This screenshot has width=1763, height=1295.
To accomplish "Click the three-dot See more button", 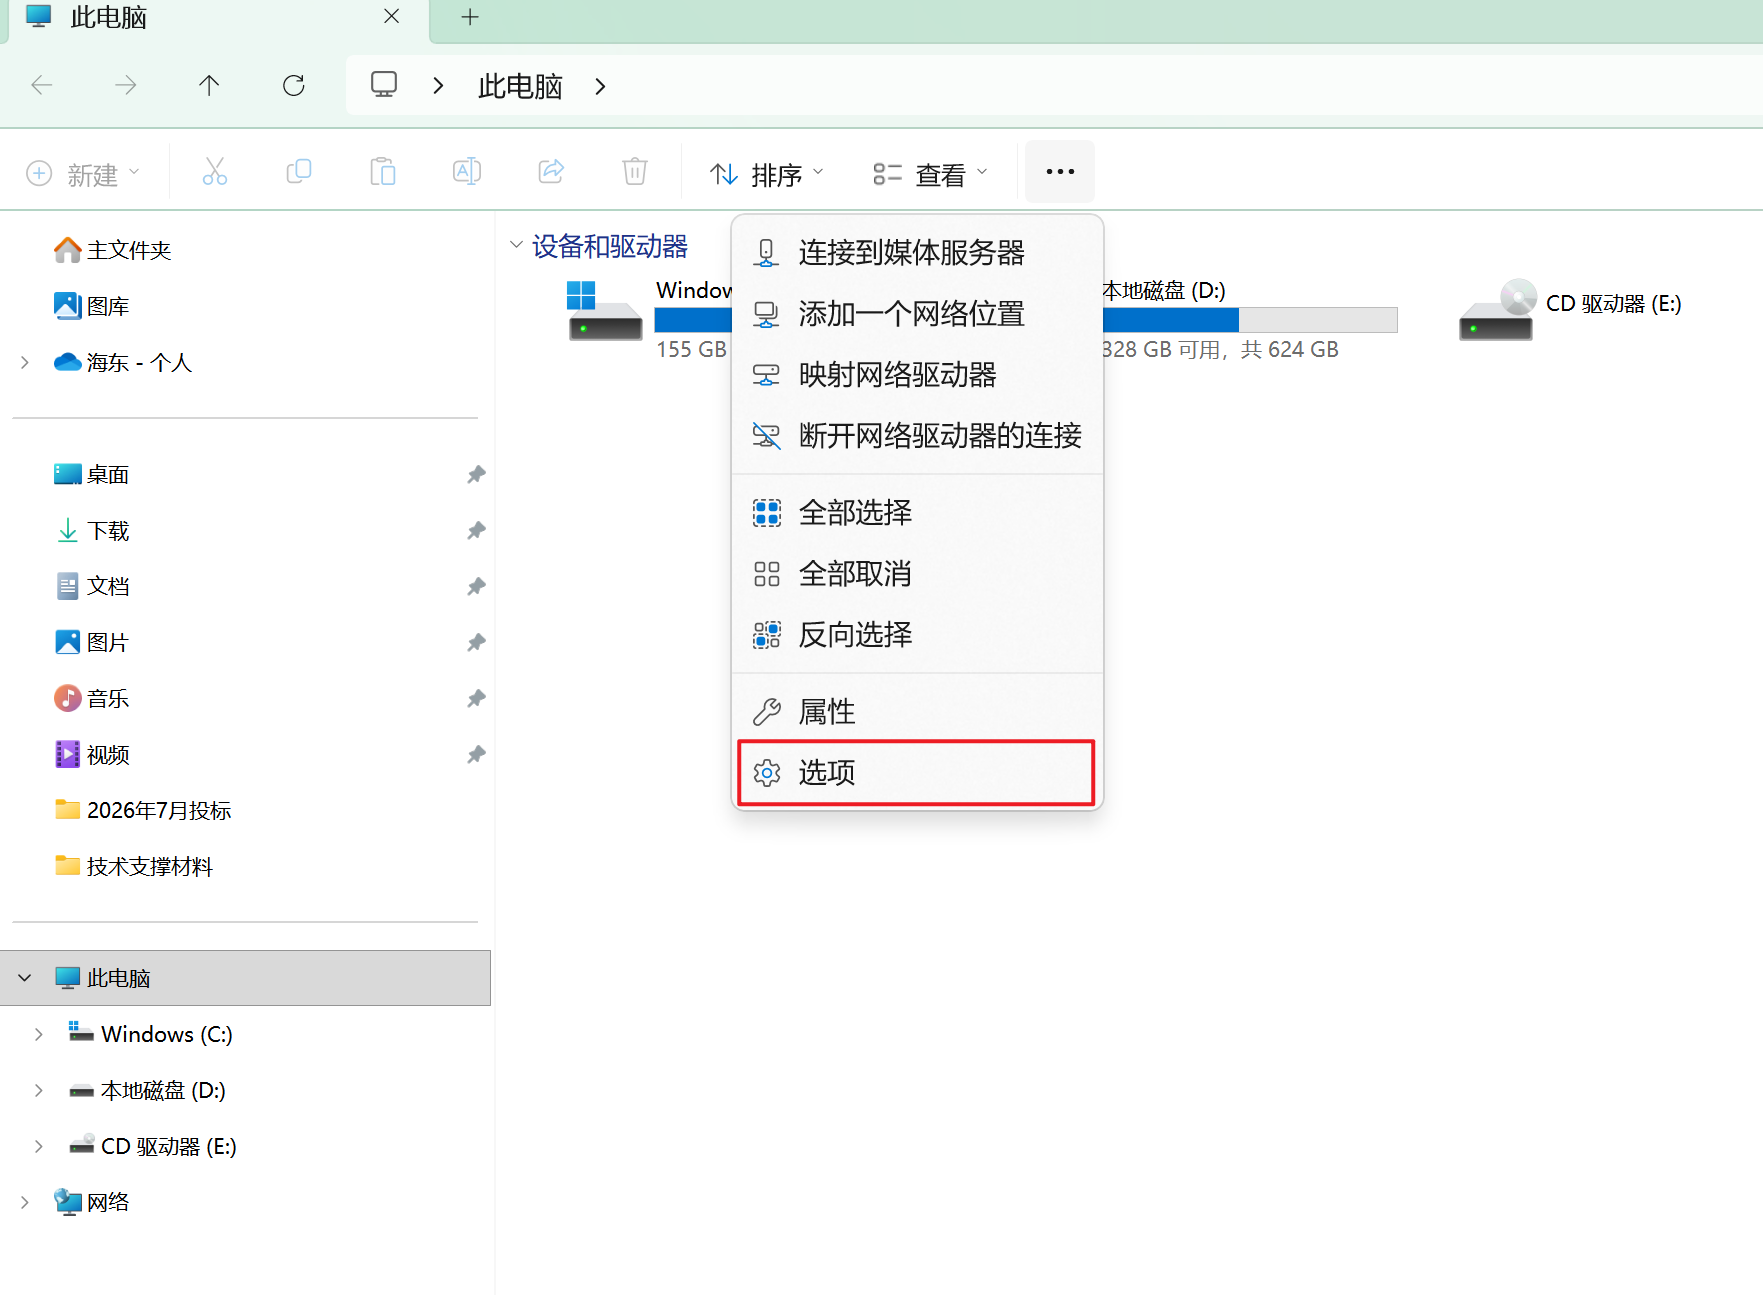I will [x=1060, y=172].
